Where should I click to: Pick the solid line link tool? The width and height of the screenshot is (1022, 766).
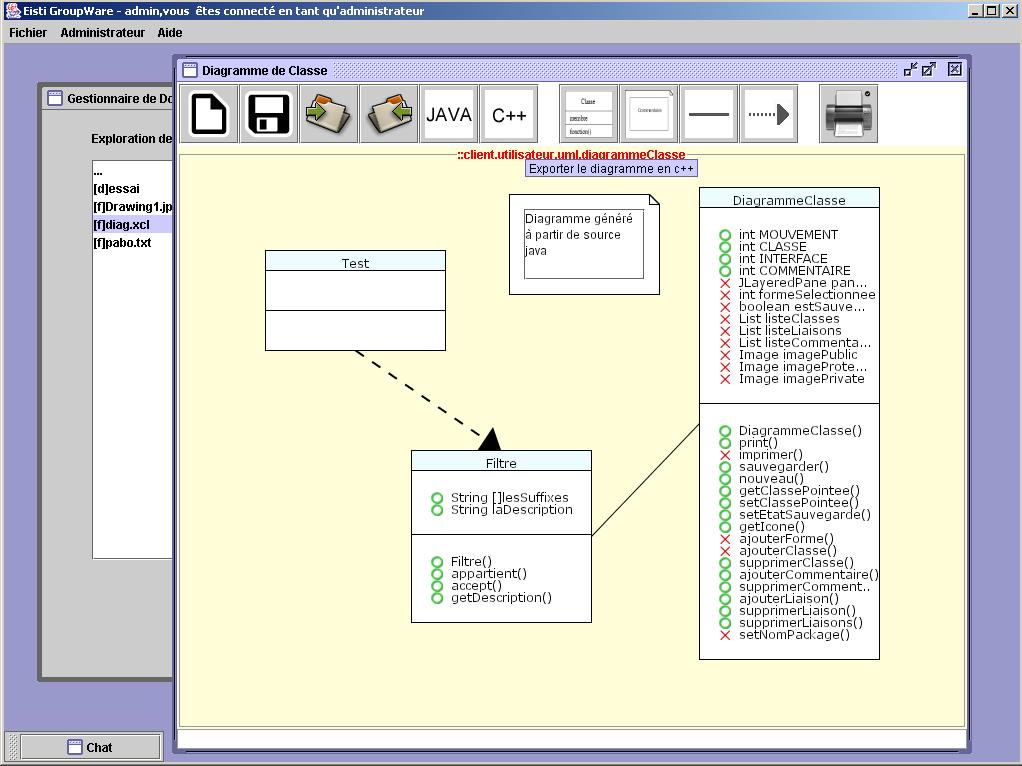pyautogui.click(x=709, y=114)
